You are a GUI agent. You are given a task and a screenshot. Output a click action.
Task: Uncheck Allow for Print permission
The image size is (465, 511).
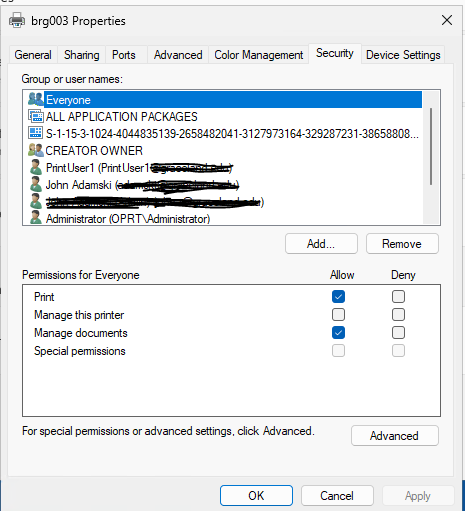point(338,296)
